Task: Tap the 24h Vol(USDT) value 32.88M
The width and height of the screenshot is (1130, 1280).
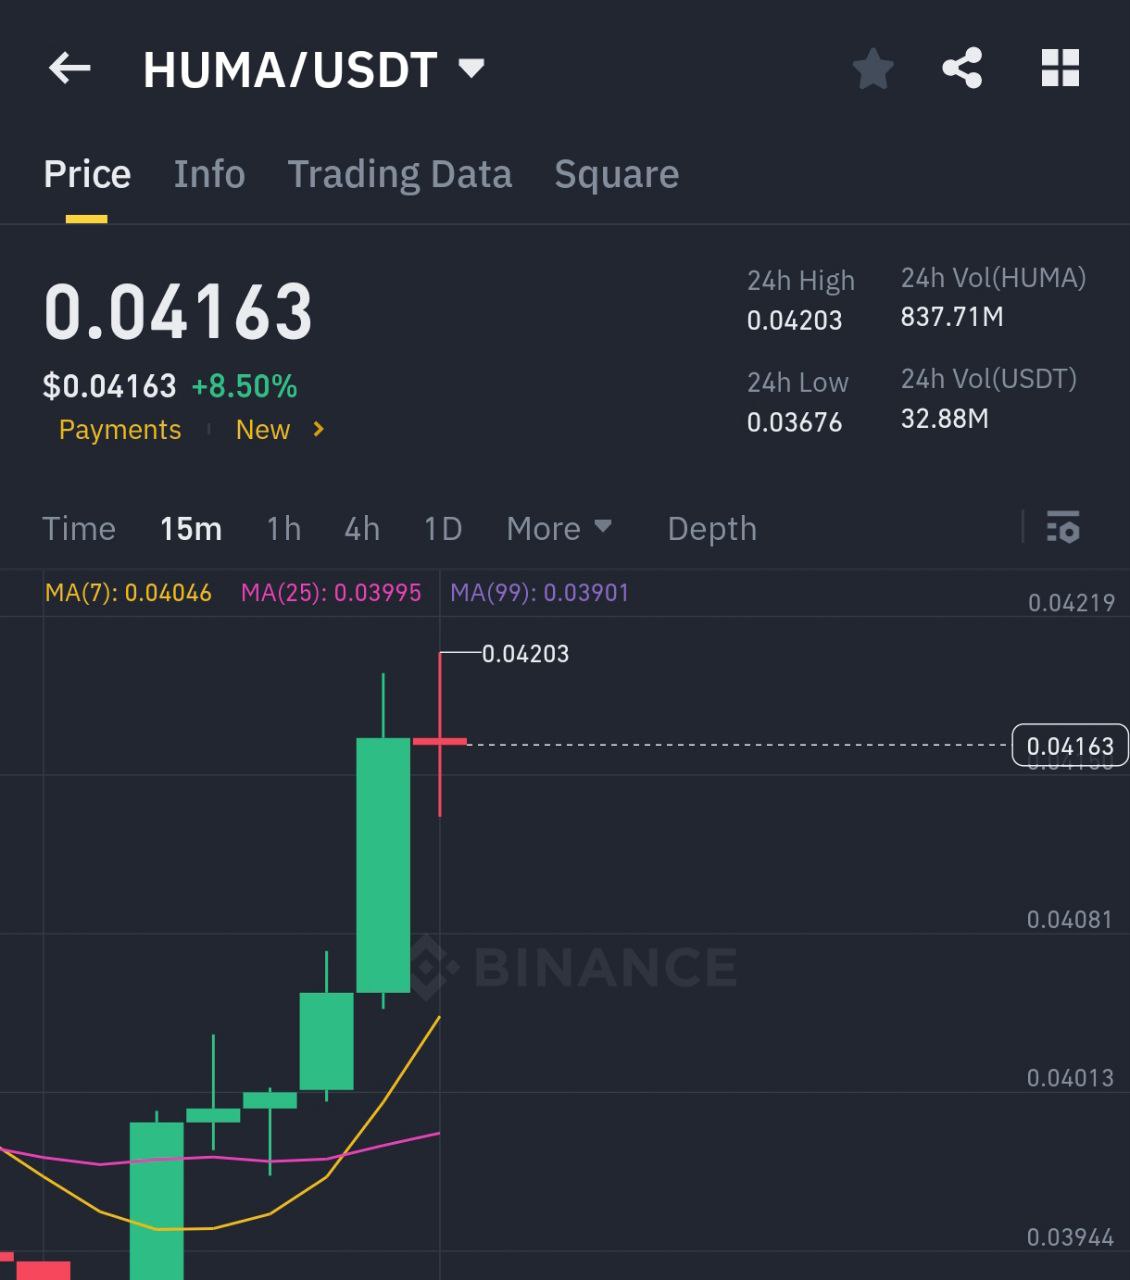Action: click(945, 418)
